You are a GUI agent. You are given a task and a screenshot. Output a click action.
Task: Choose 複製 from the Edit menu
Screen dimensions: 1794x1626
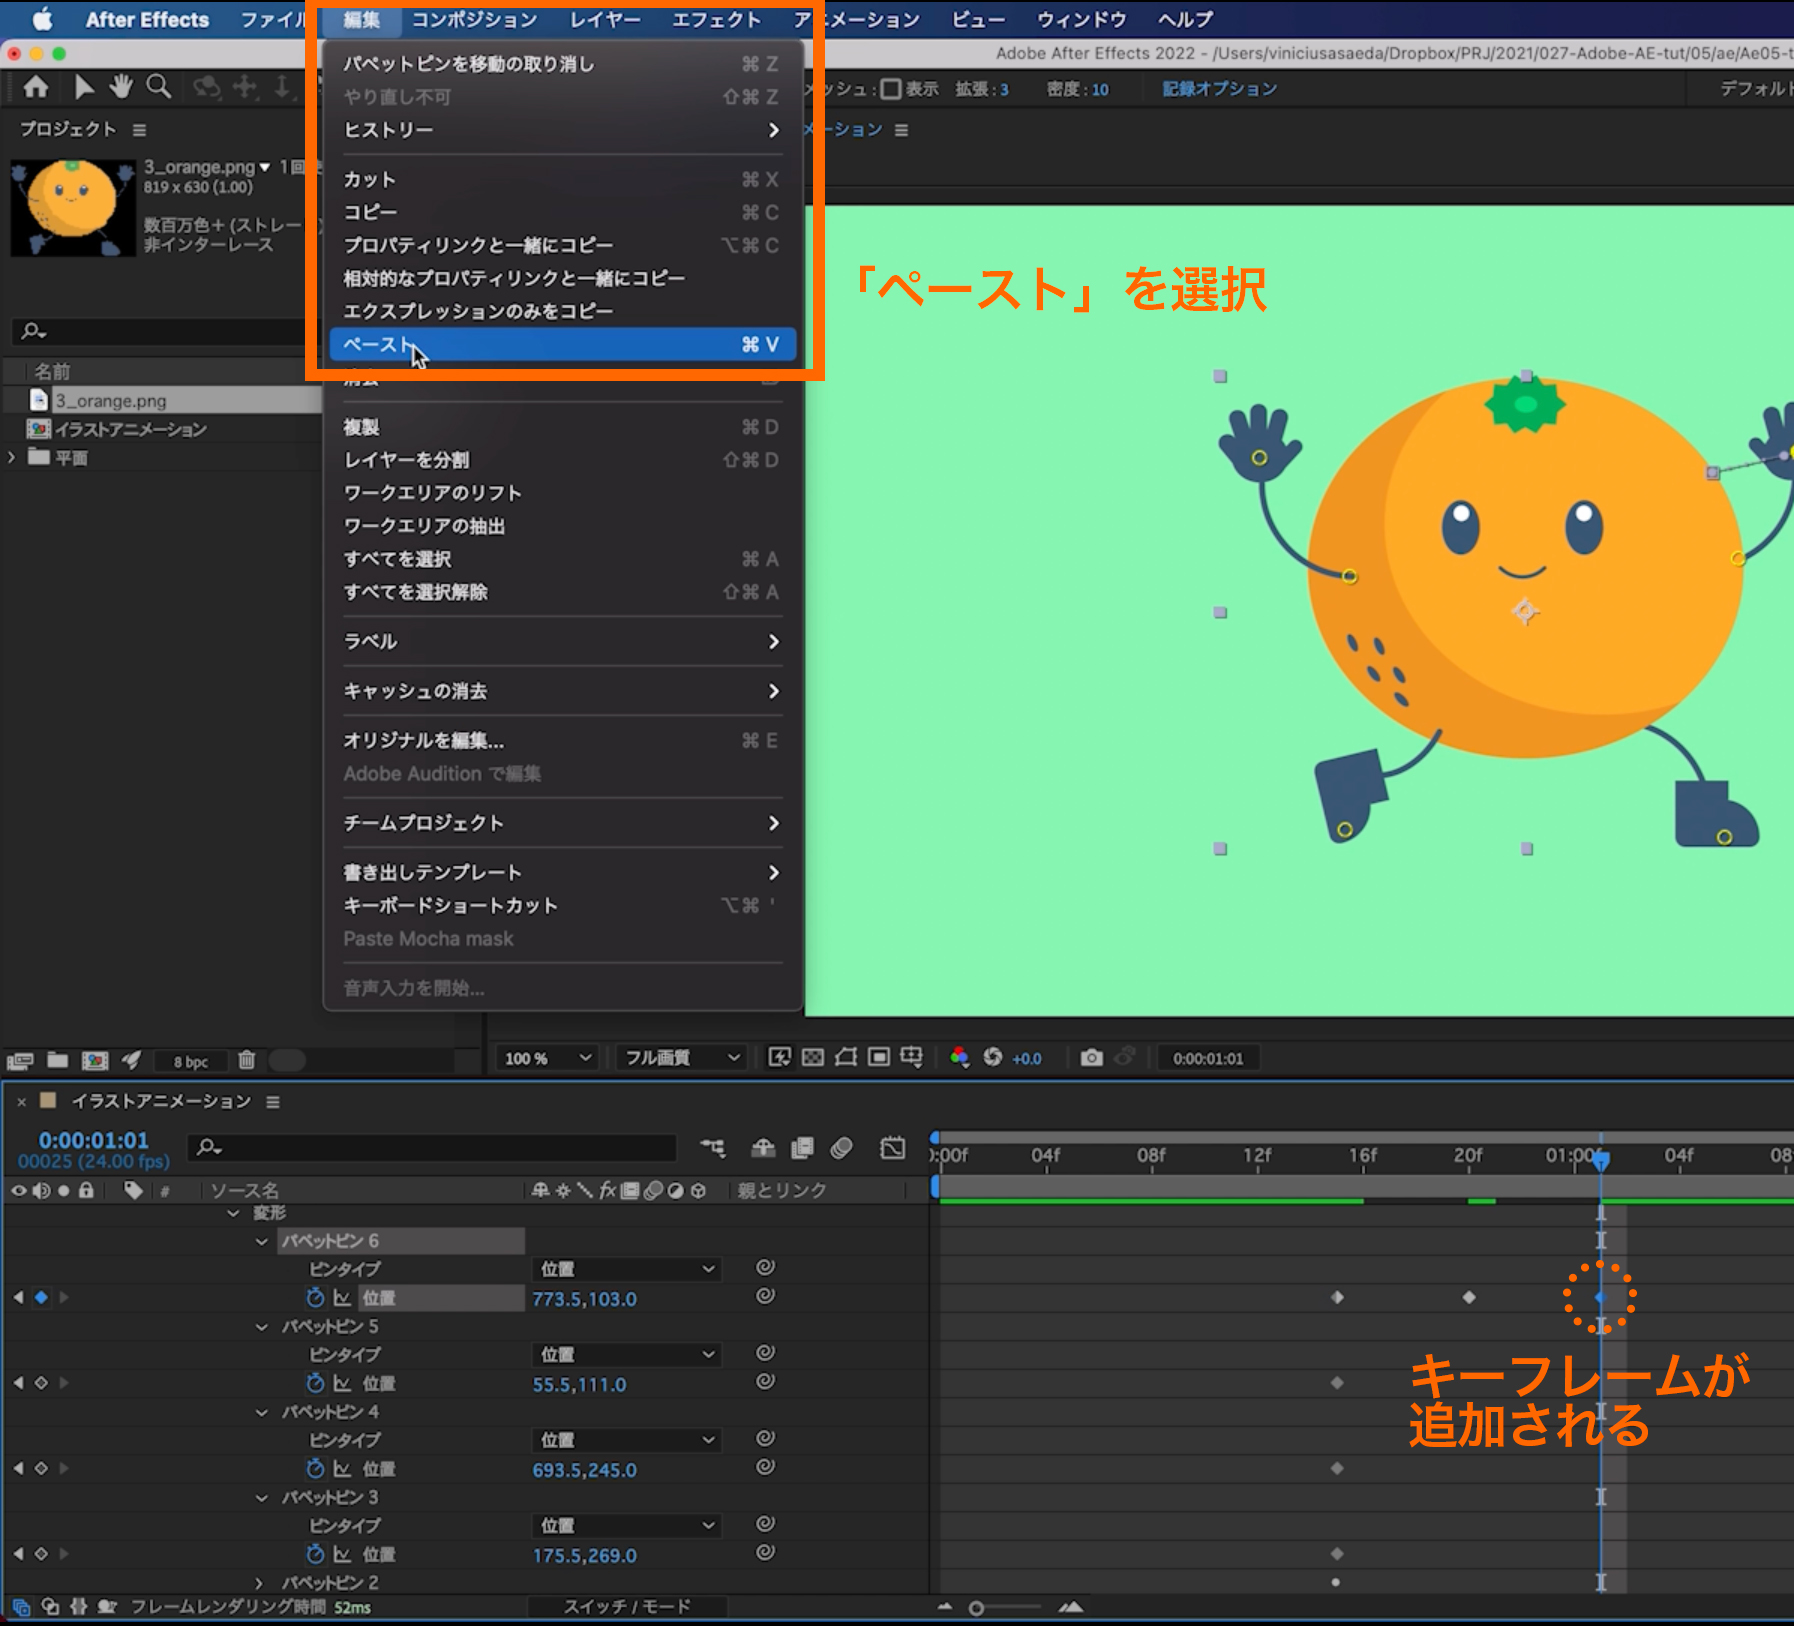pos(563,427)
